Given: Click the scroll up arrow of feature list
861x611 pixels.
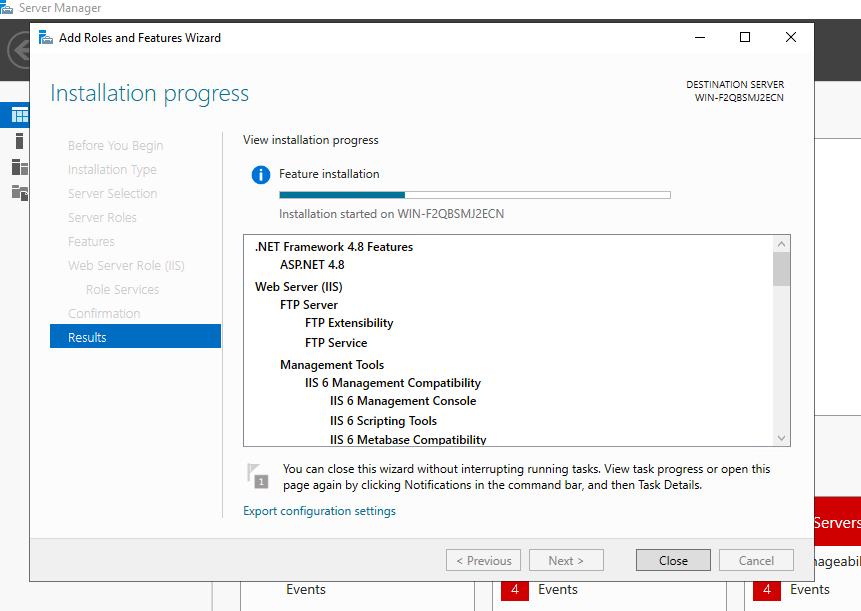Looking at the screenshot, I should (781, 244).
